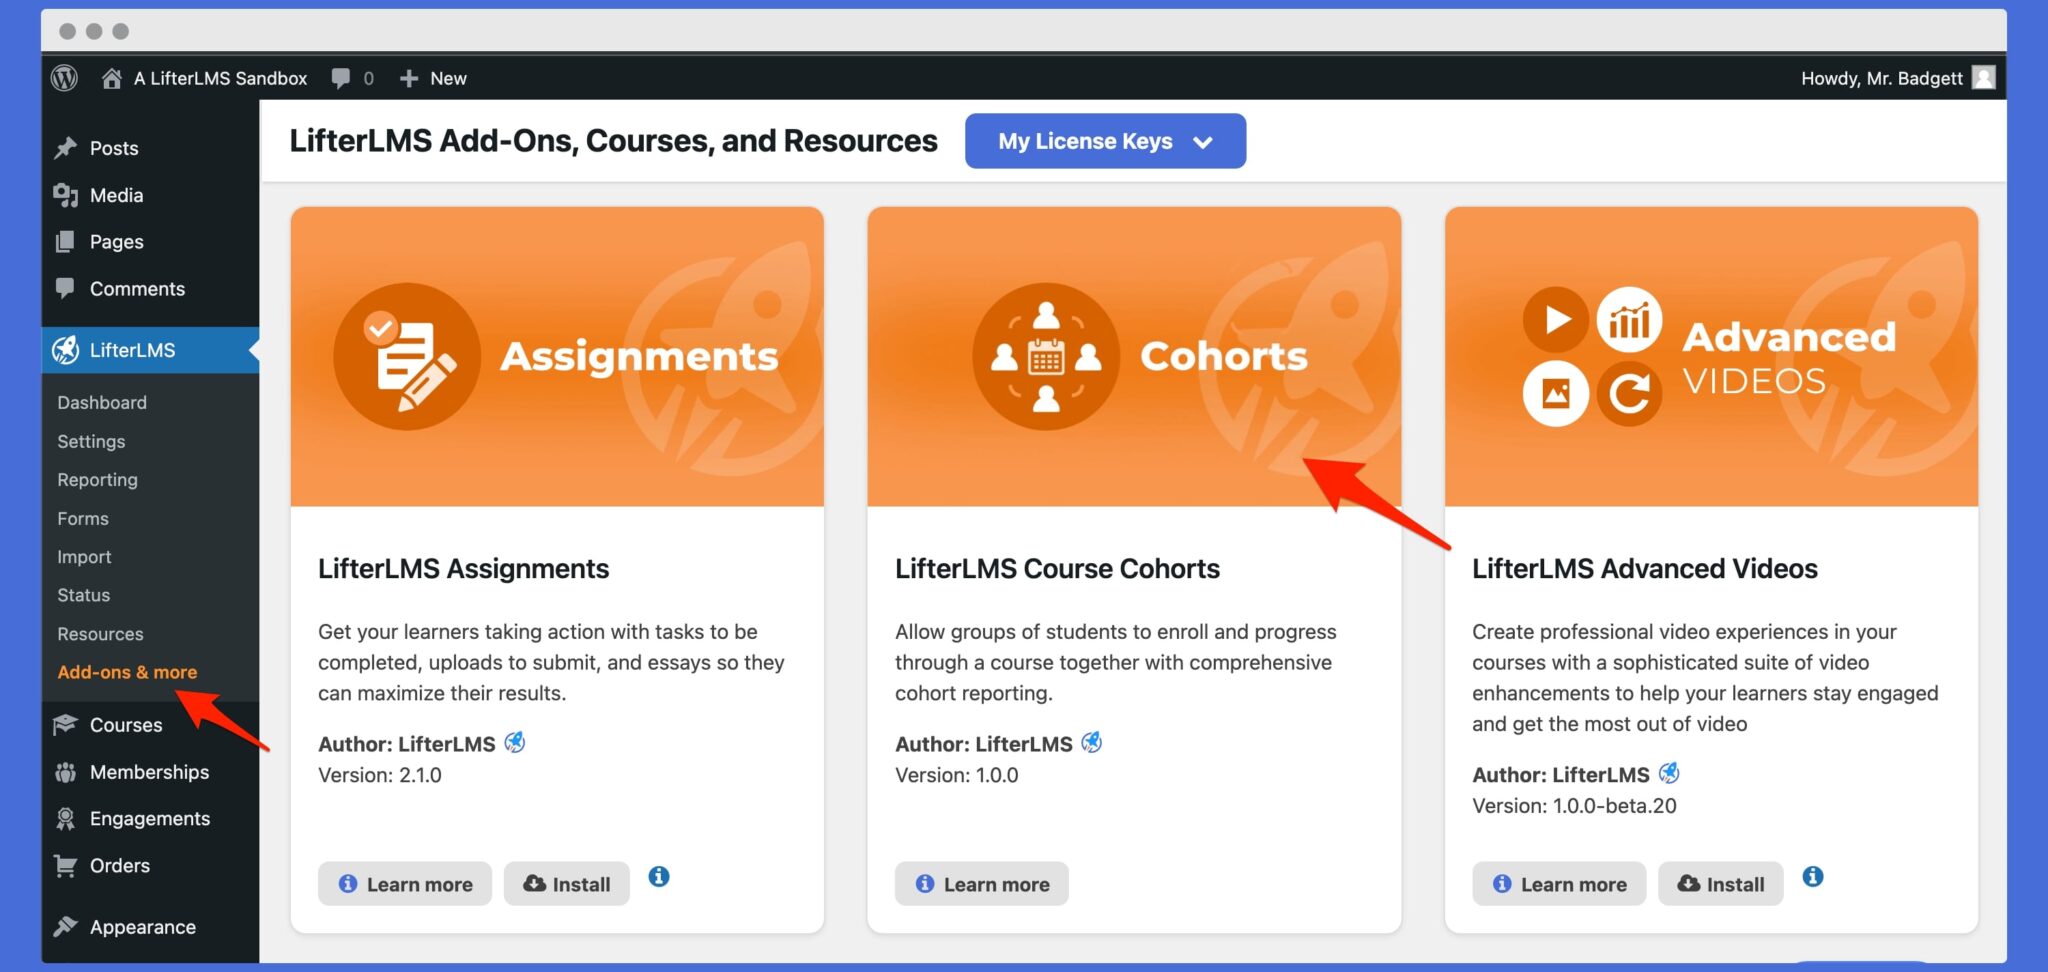This screenshot has height=972, width=2048.
Task: Select Reporting in the LifterLMS menu
Action: coord(96,479)
